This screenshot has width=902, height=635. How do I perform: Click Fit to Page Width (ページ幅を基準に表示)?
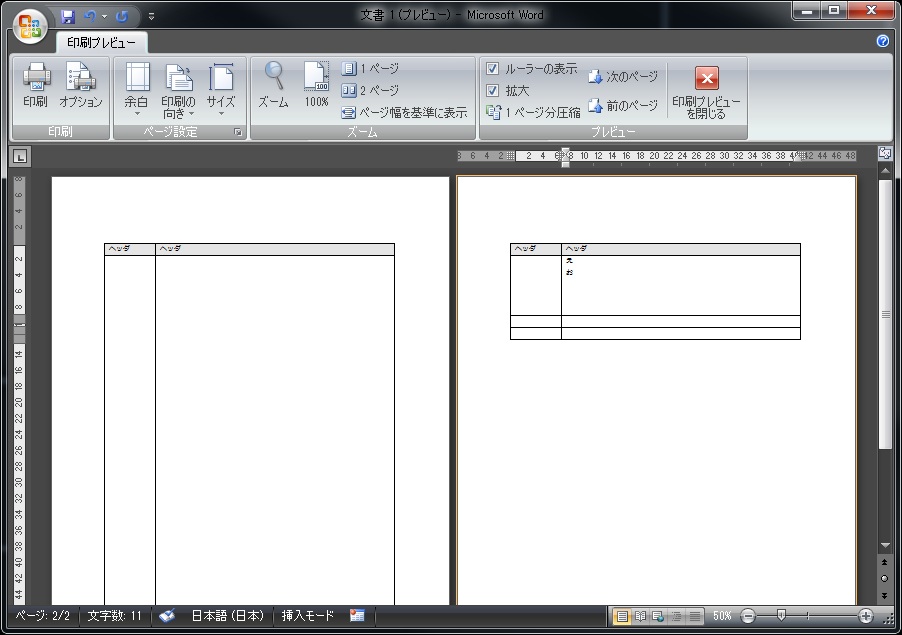(404, 113)
